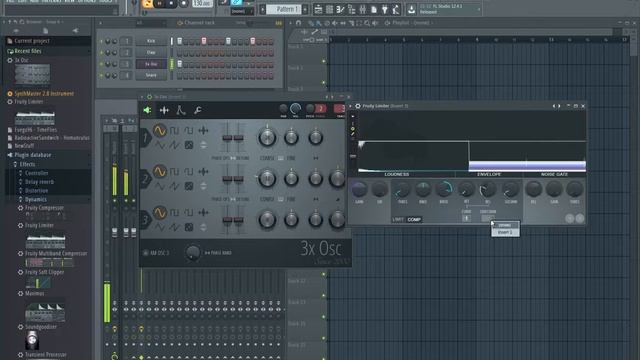This screenshot has width=640, height=360.
Task: Toggle the first step of the Clap channel
Action: click(x=180, y=53)
